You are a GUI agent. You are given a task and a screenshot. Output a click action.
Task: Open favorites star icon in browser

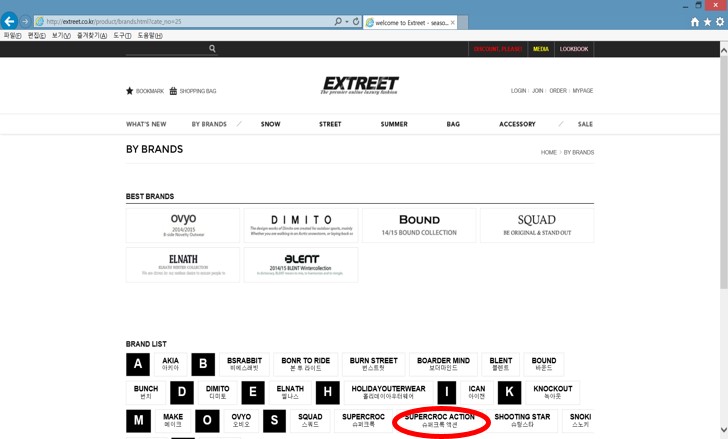point(707,22)
